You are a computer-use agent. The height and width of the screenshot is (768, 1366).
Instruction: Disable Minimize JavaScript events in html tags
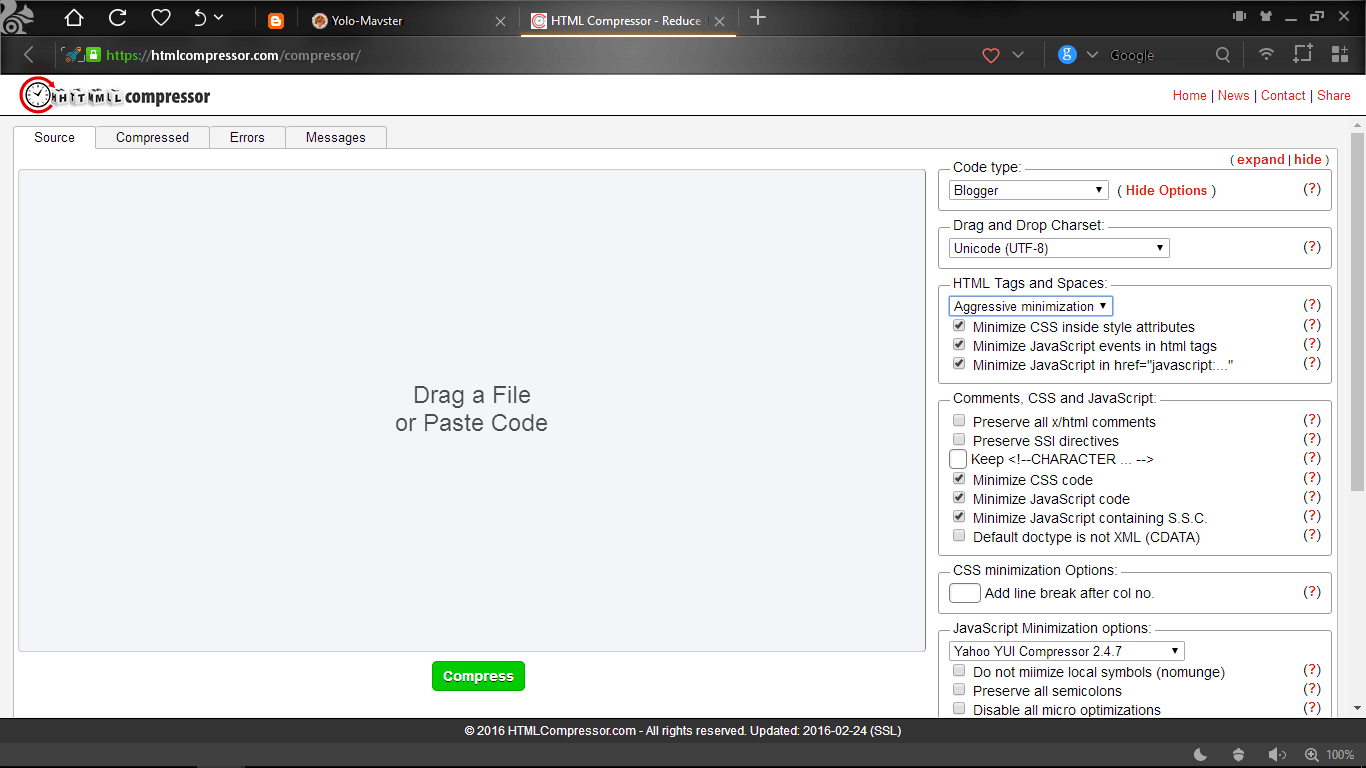[x=959, y=344]
